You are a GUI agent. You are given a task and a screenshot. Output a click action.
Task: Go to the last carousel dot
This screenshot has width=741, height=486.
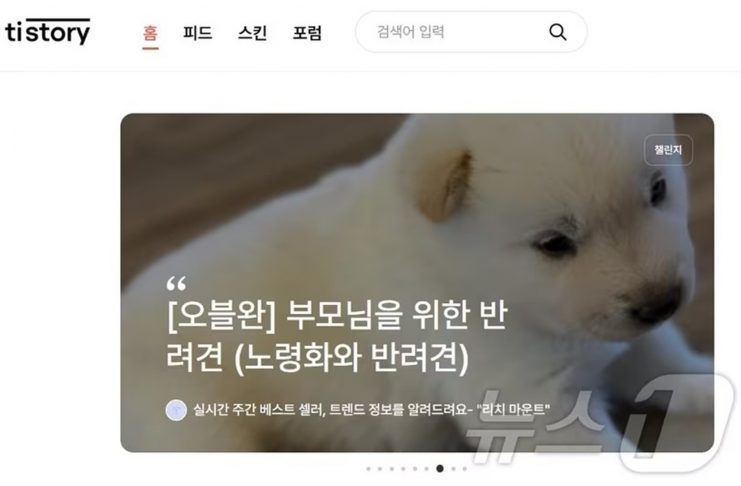(465, 469)
